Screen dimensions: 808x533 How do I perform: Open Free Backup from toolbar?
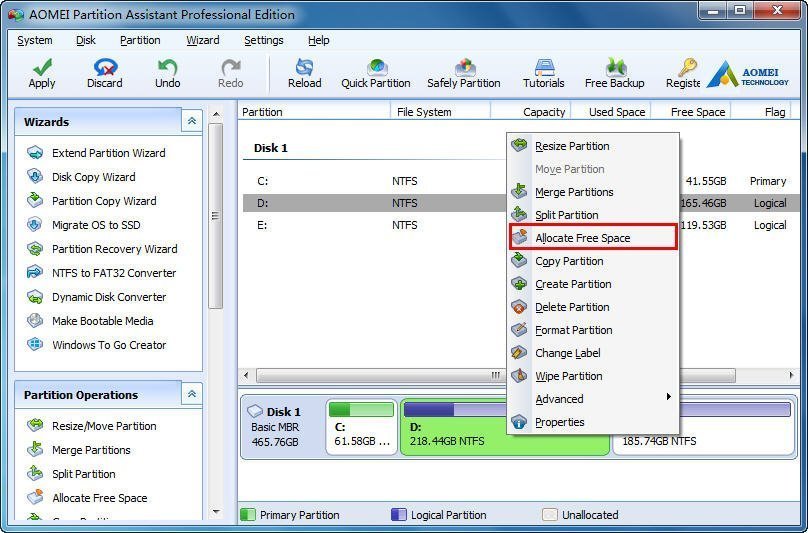point(615,74)
